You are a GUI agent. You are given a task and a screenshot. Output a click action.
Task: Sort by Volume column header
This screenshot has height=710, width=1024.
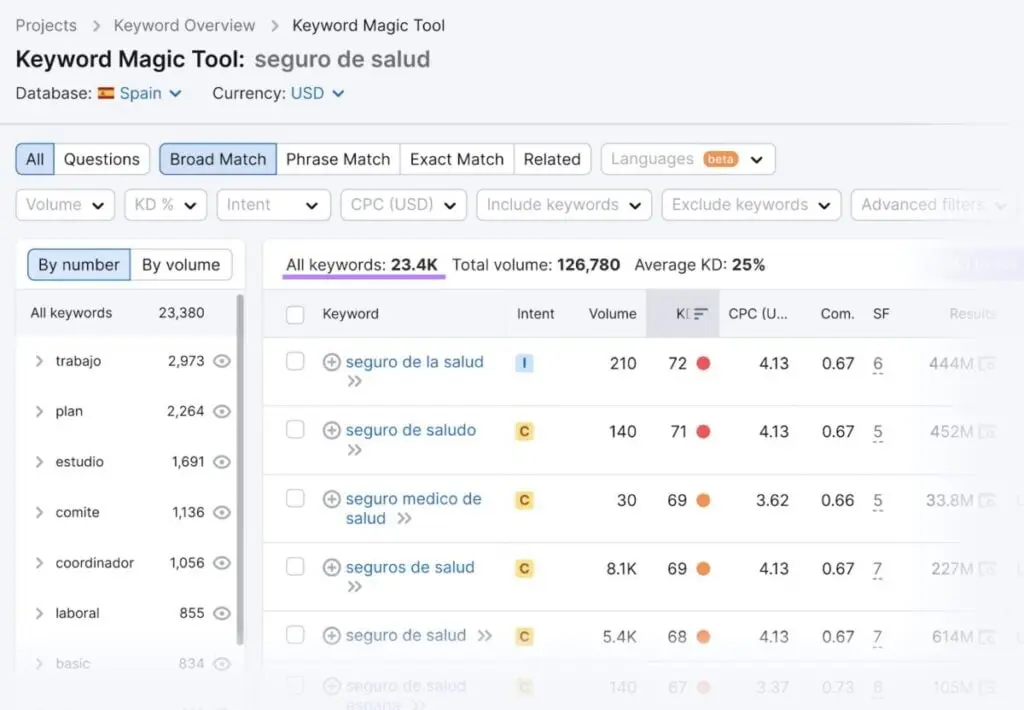coord(613,314)
